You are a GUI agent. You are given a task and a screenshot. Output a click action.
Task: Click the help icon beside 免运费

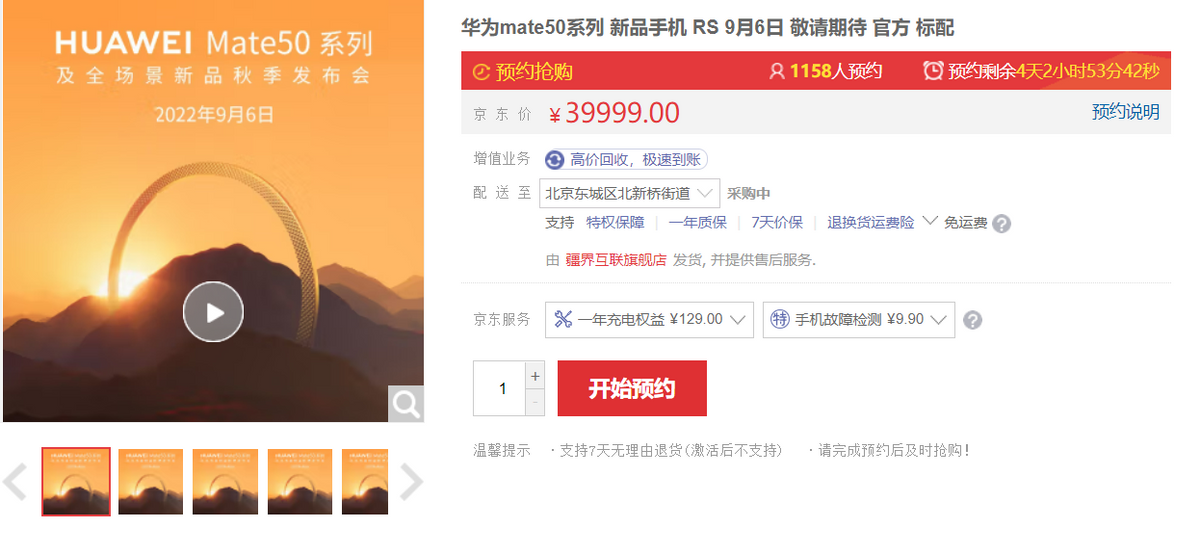point(1001,223)
